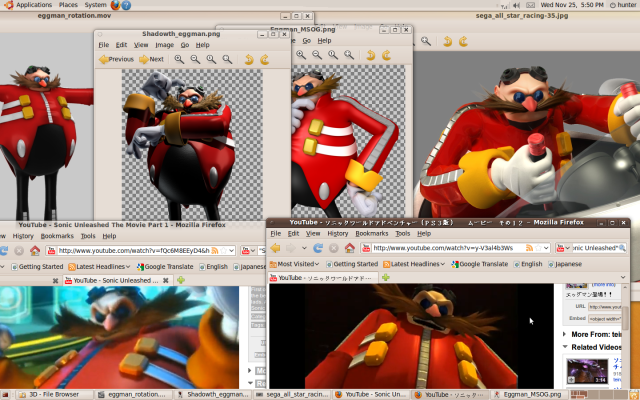Viewport: 640px width, 400px height.
Task: Launch Firefox from top panel icon
Action: coord(116,5)
